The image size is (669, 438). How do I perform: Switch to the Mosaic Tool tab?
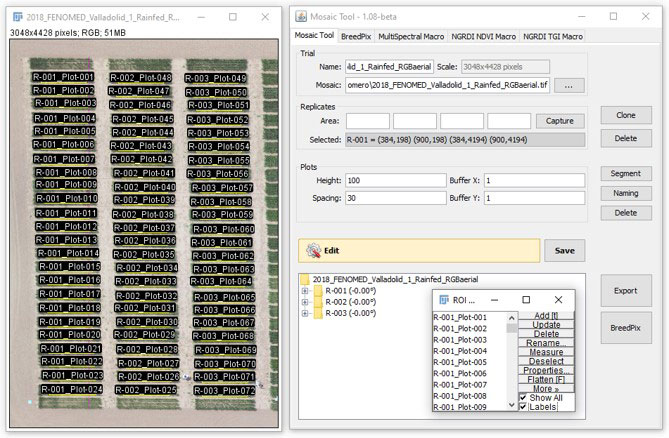coord(314,35)
